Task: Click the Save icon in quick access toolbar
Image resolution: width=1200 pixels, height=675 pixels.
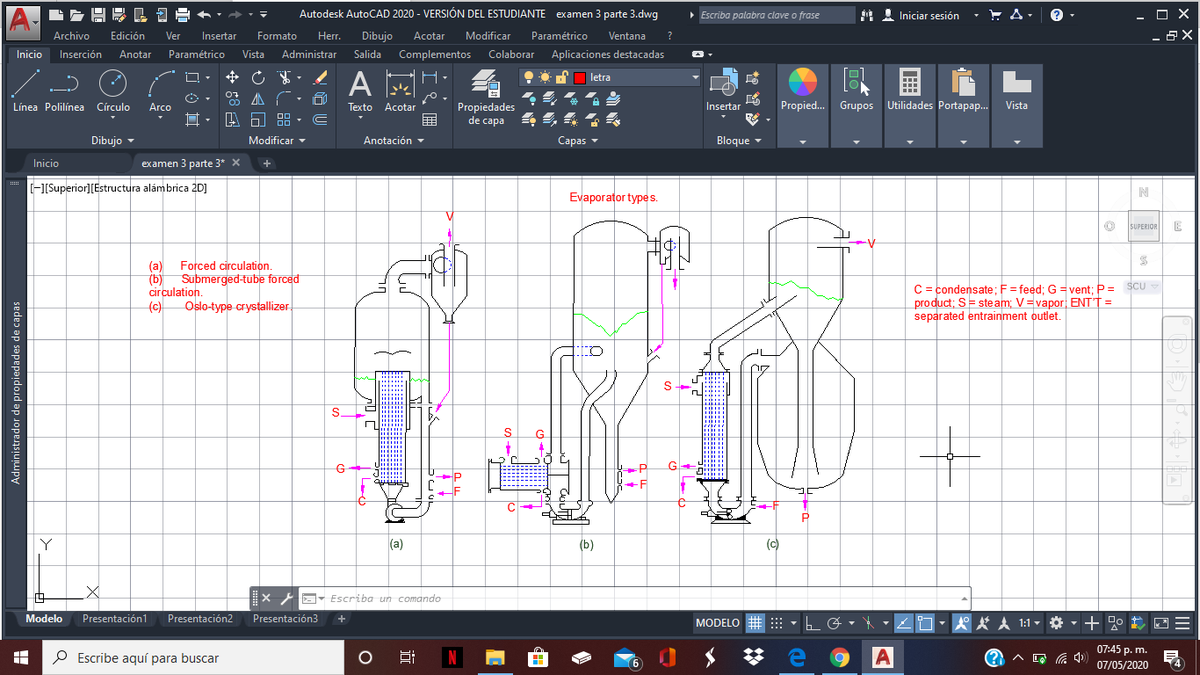Action: [x=99, y=15]
